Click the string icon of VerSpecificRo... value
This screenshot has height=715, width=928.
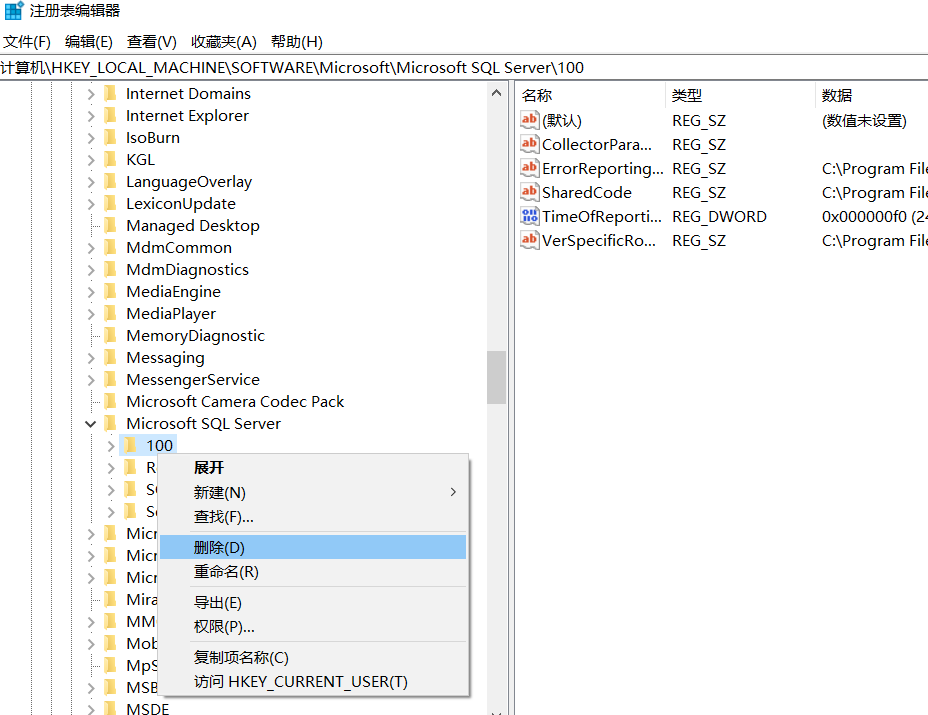tap(530, 240)
